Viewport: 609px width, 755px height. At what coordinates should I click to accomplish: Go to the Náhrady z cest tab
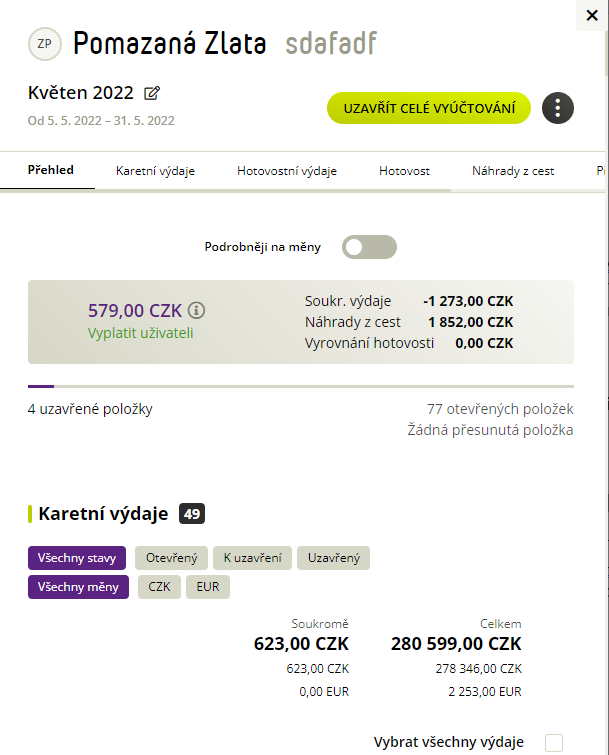point(513,171)
